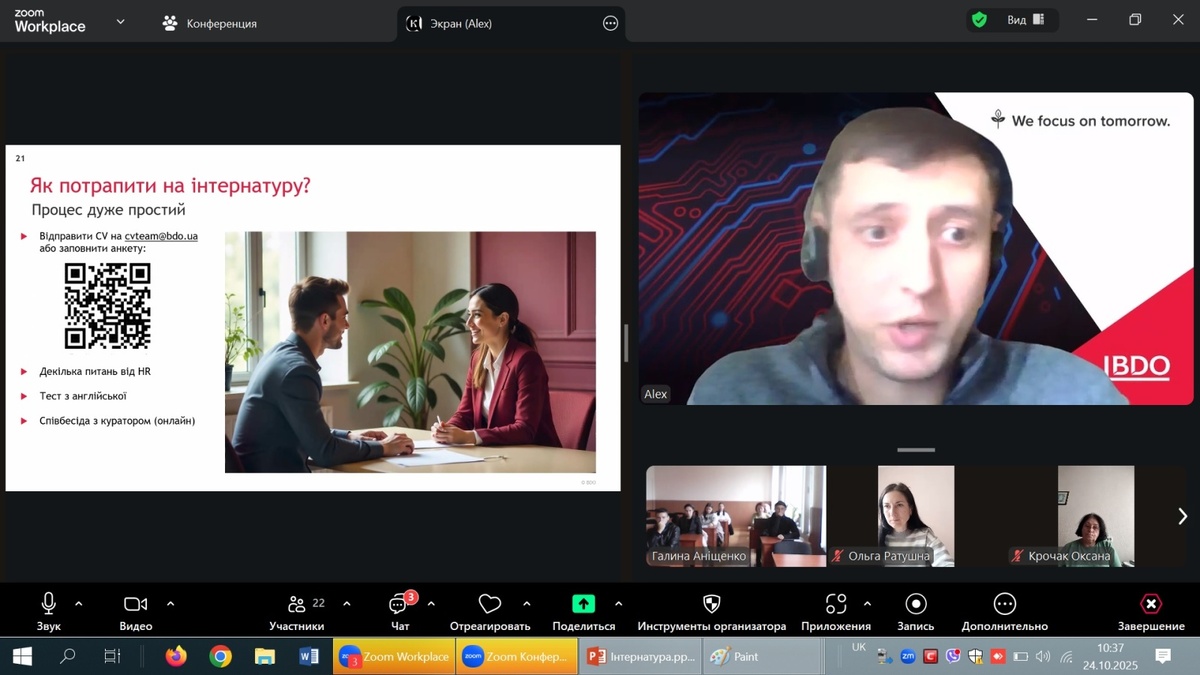Open the Приложения apps icon
This screenshot has width=1200, height=675.
[x=836, y=605]
